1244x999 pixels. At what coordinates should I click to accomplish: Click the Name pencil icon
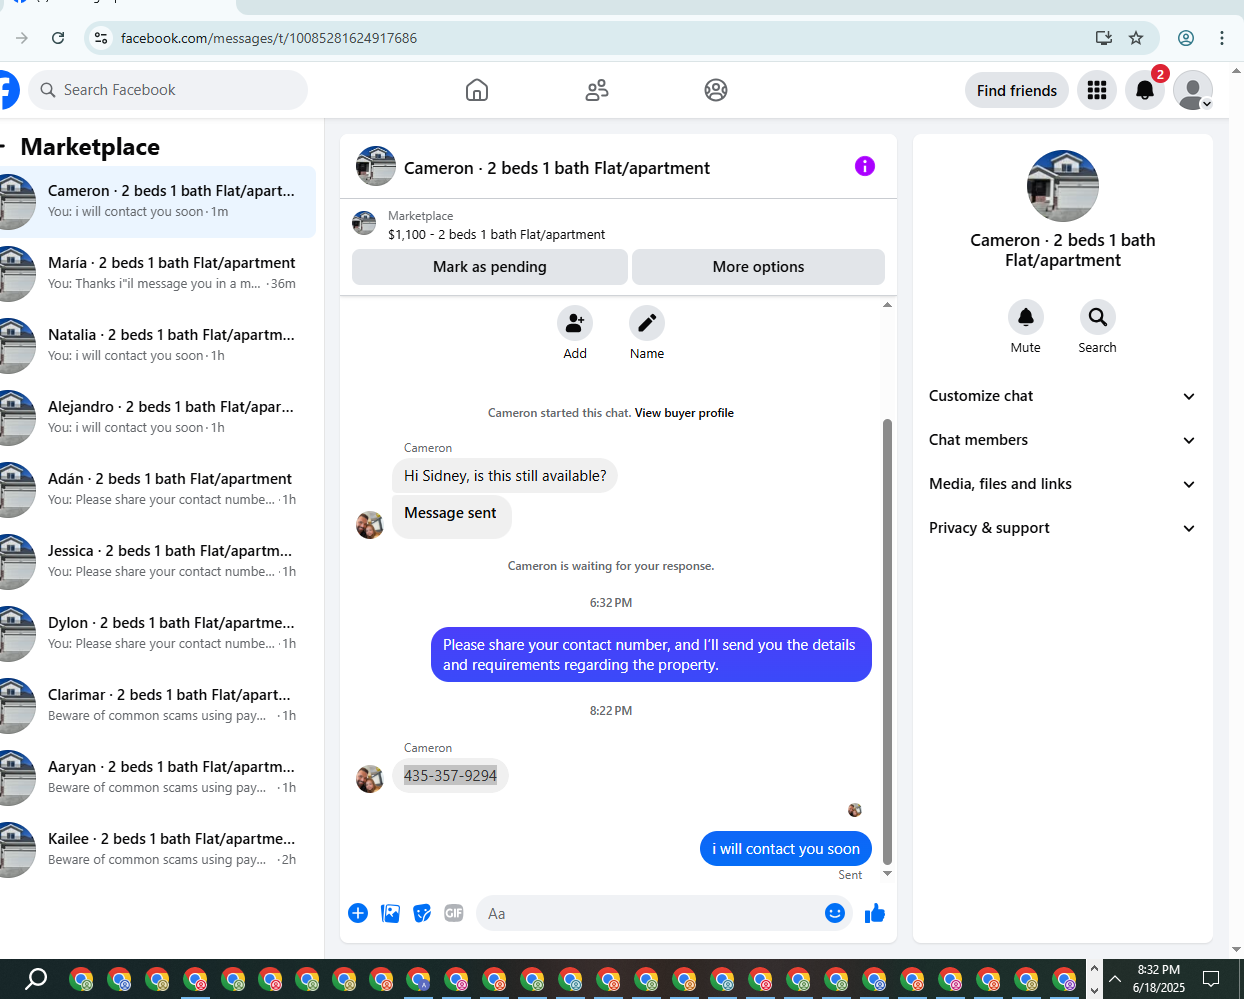647,323
